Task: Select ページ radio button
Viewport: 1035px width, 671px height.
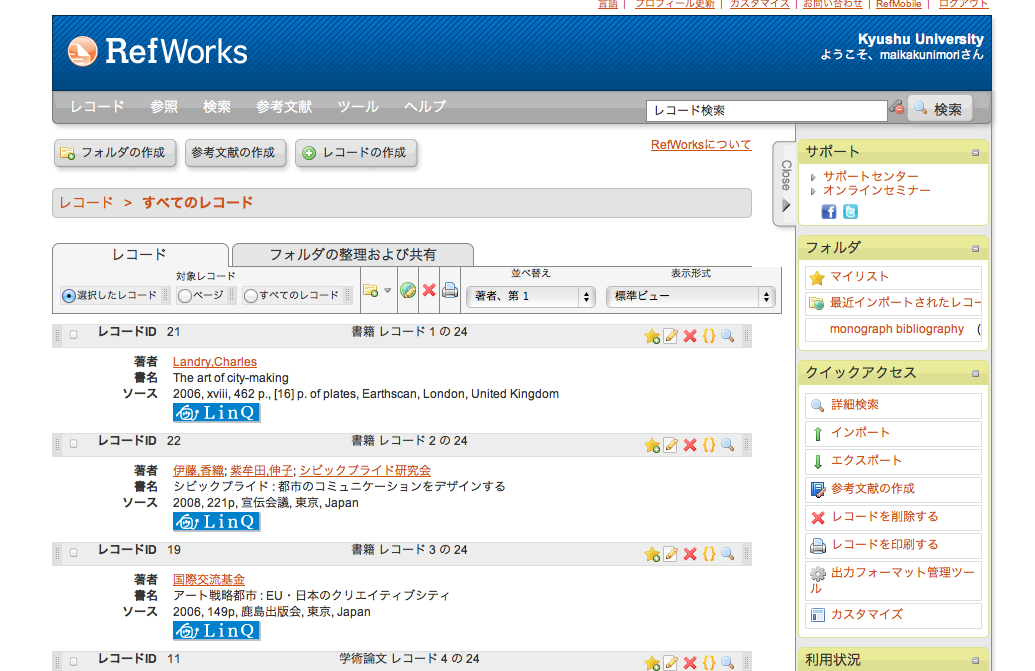Action: click(185, 296)
